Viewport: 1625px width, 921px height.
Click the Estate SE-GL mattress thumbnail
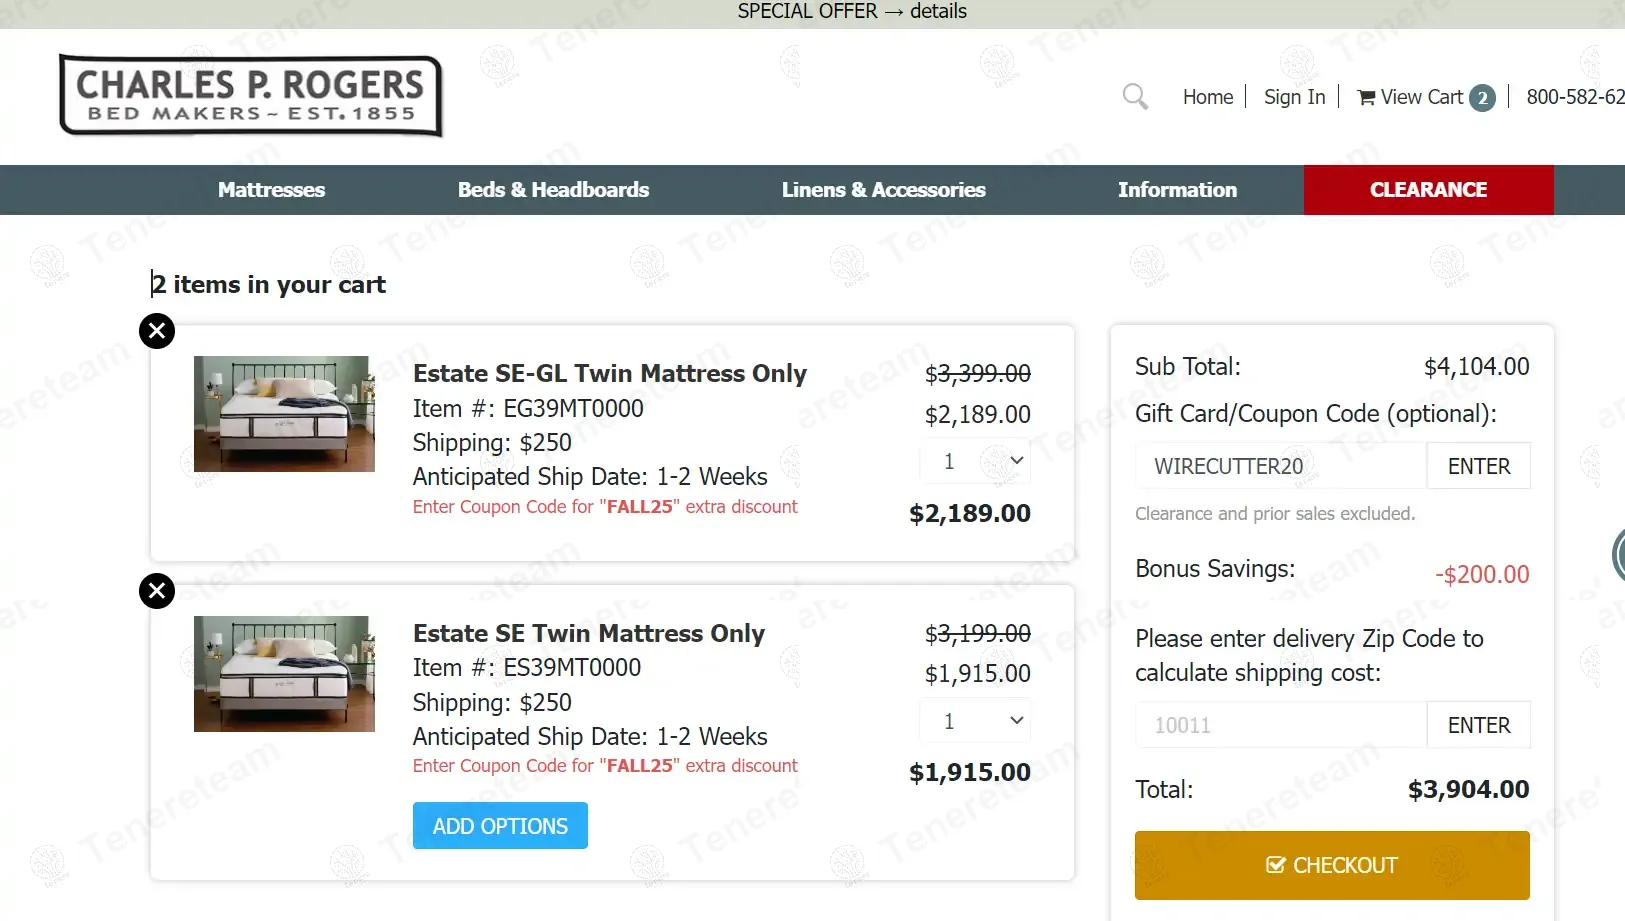(284, 414)
